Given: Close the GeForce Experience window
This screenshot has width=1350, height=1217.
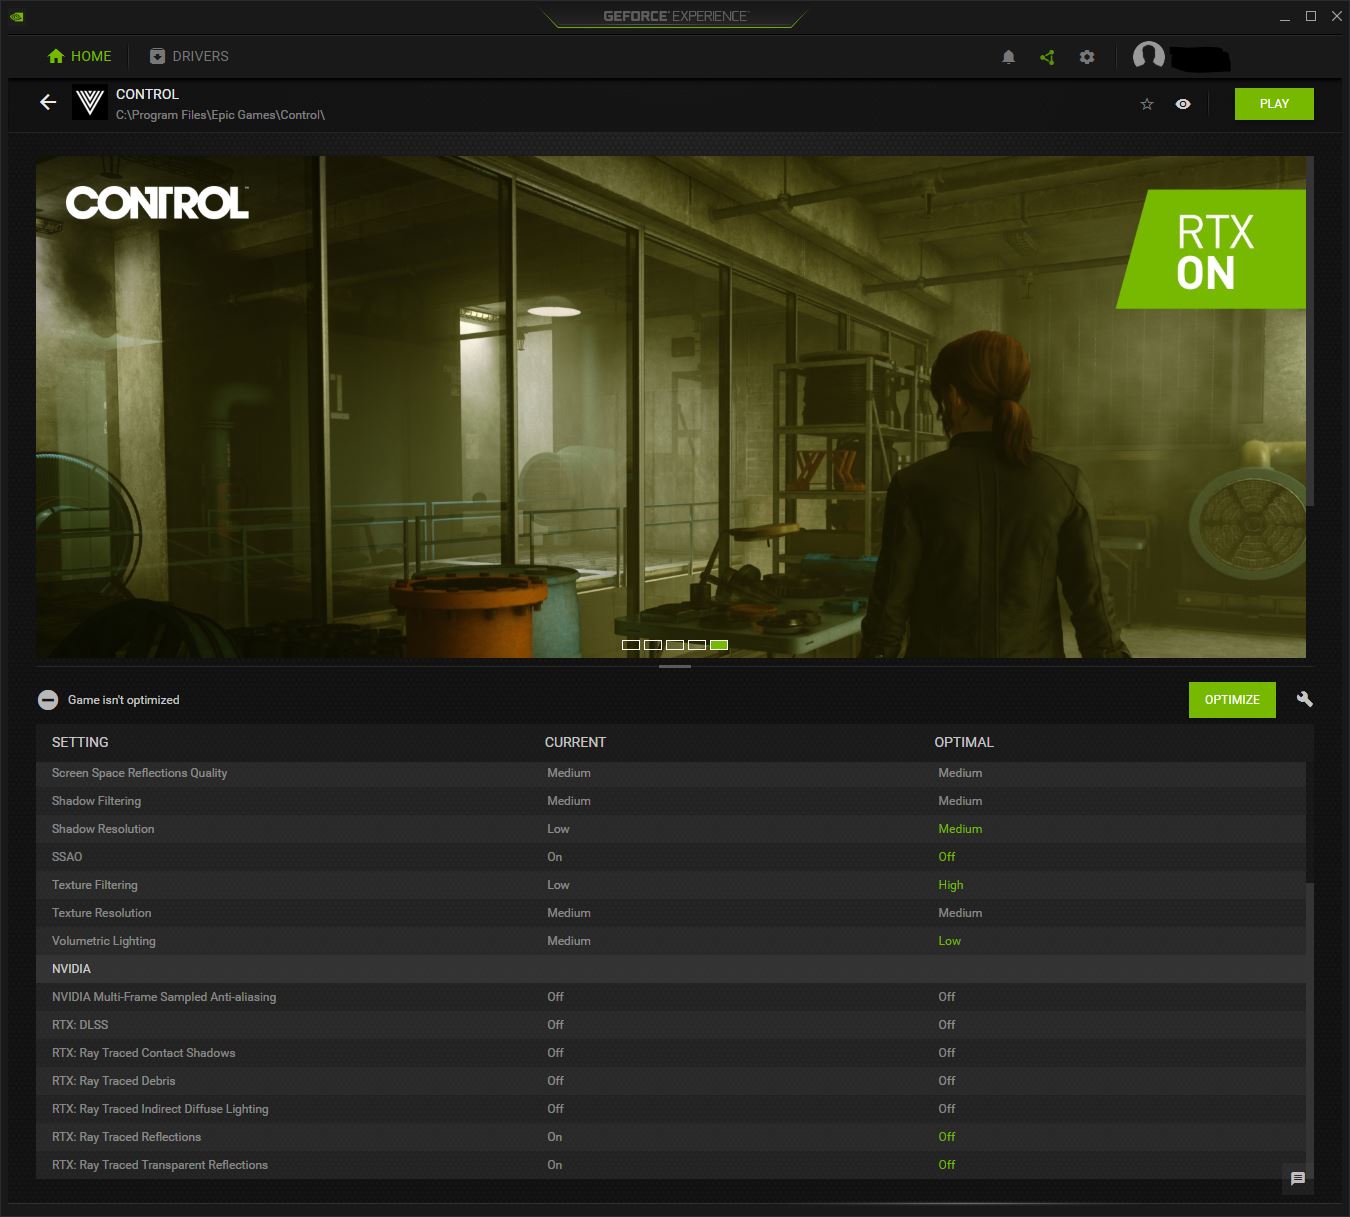Looking at the screenshot, I should (1337, 17).
